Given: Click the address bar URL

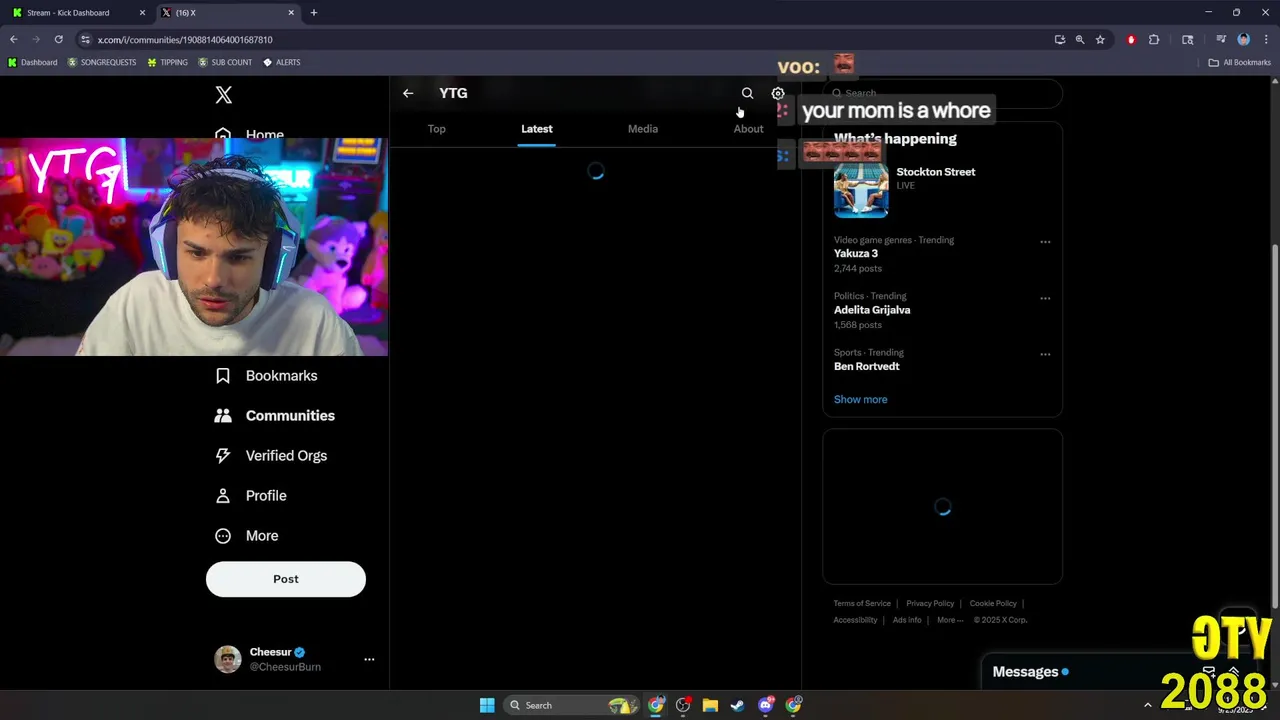Looking at the screenshot, I should click(185, 40).
